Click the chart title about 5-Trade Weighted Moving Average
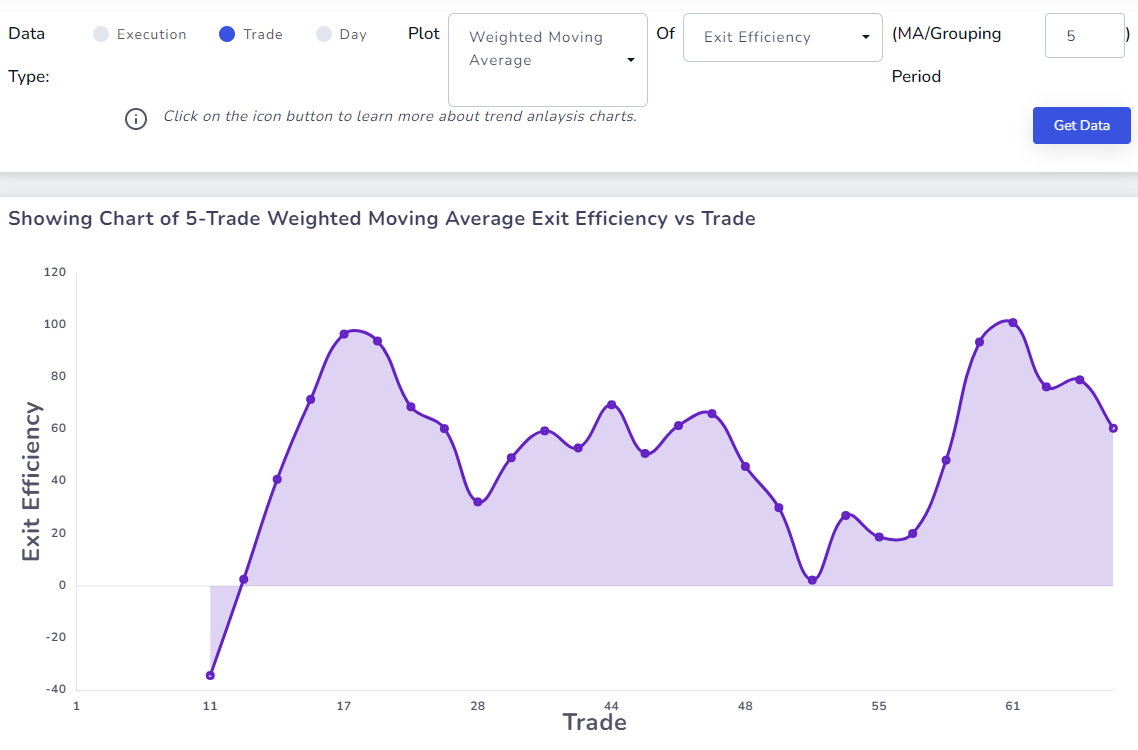 coord(382,219)
